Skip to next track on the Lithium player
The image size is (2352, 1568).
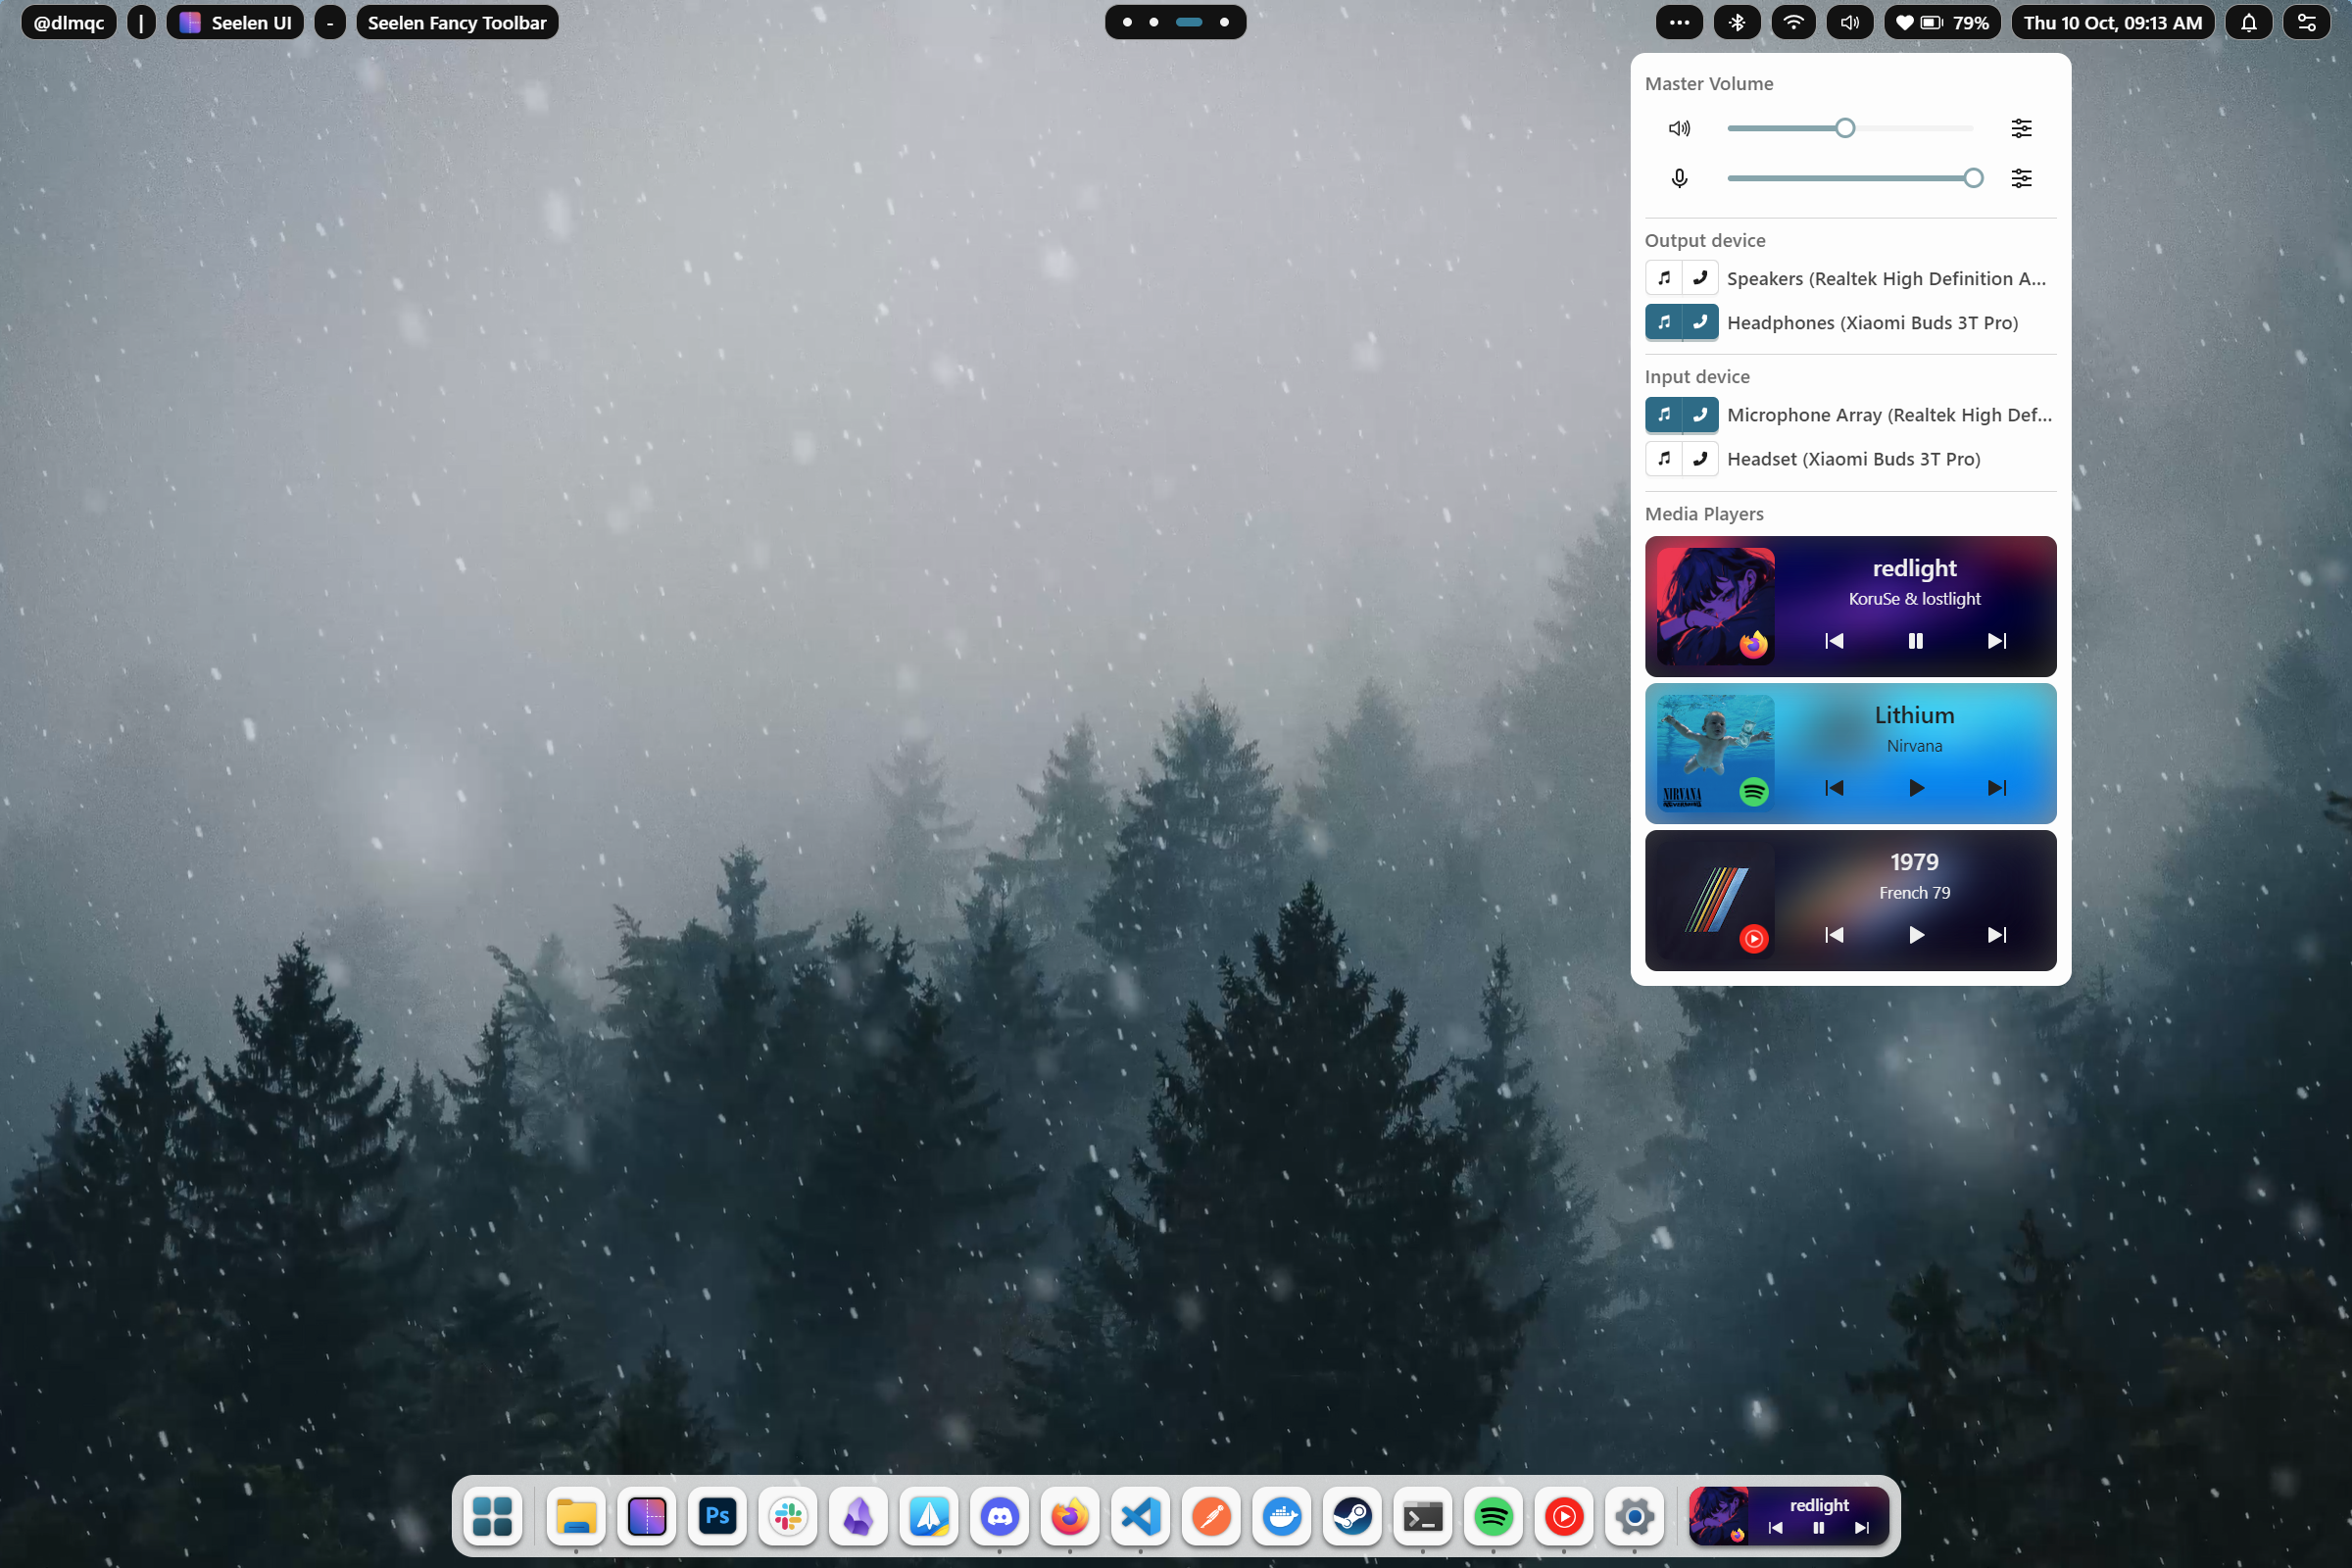(1997, 788)
